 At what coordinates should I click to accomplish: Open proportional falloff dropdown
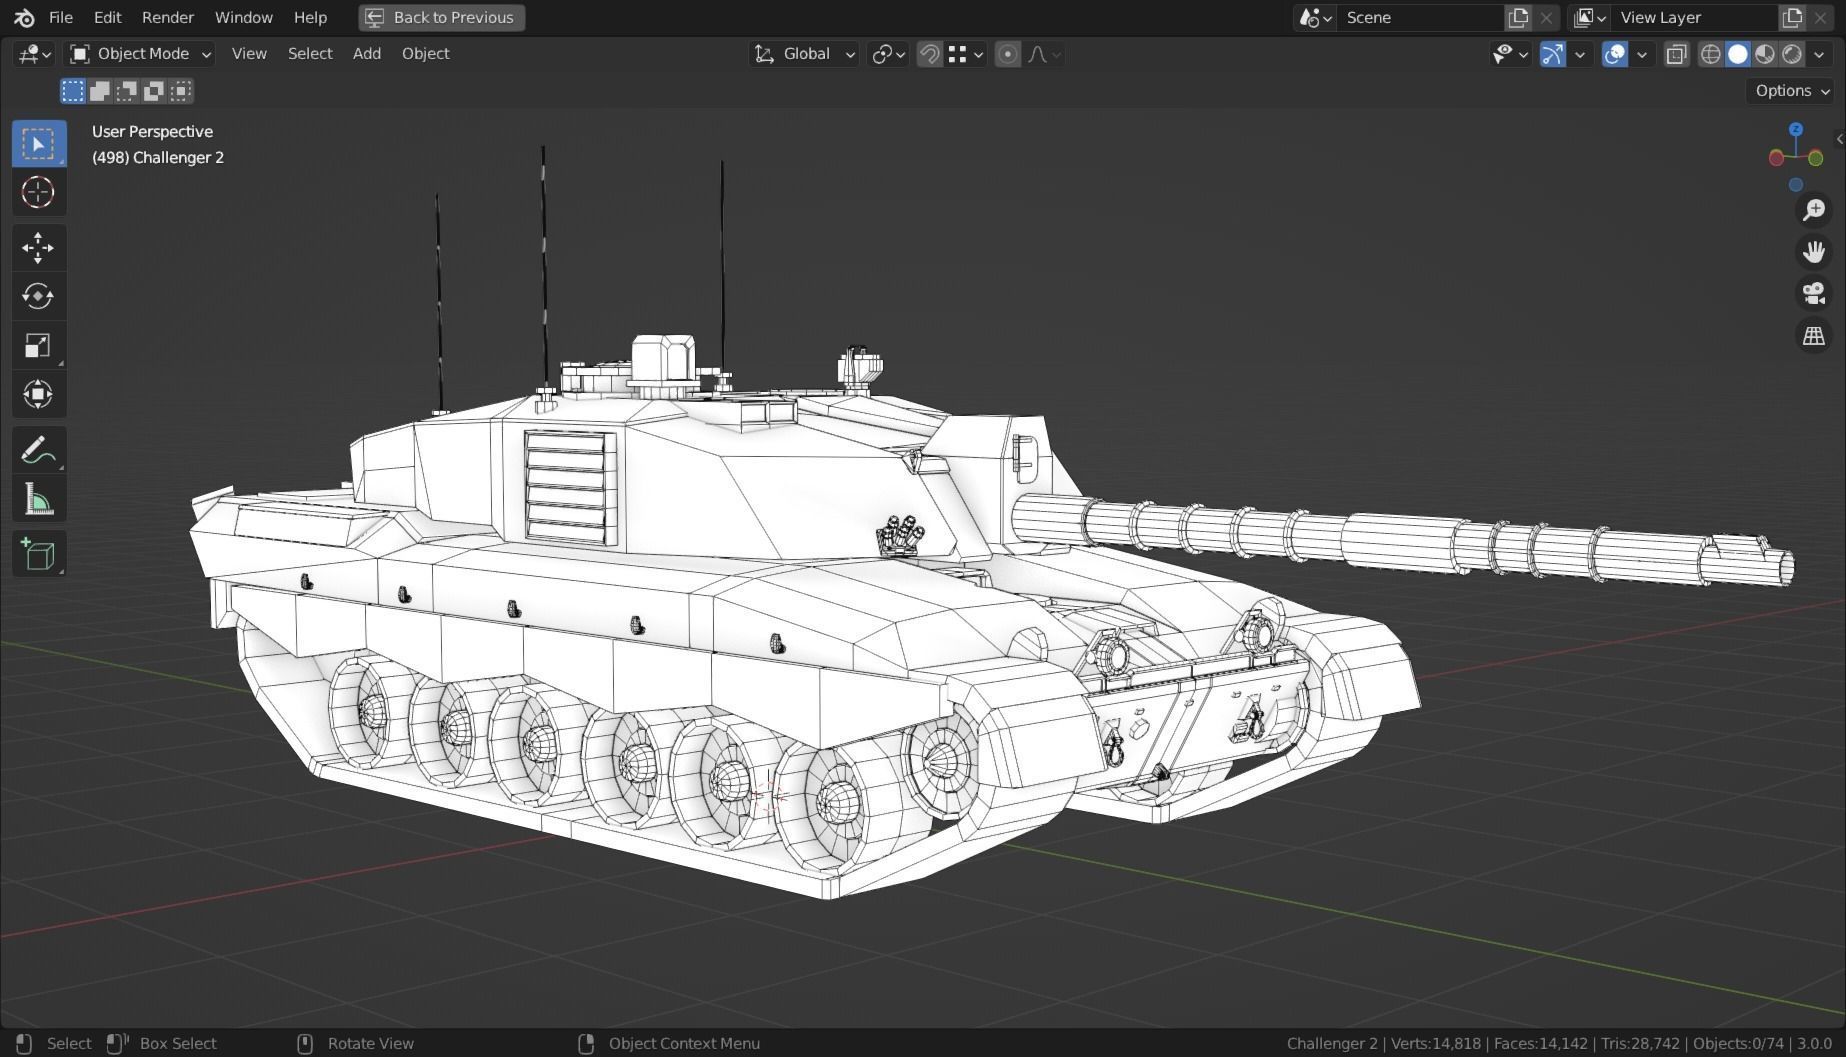point(1043,54)
